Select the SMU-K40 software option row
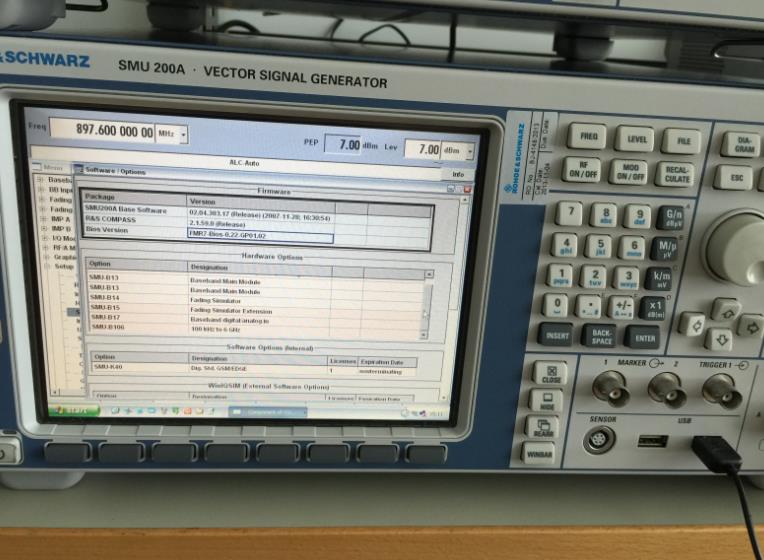The height and width of the screenshot is (560, 764). (x=253, y=369)
